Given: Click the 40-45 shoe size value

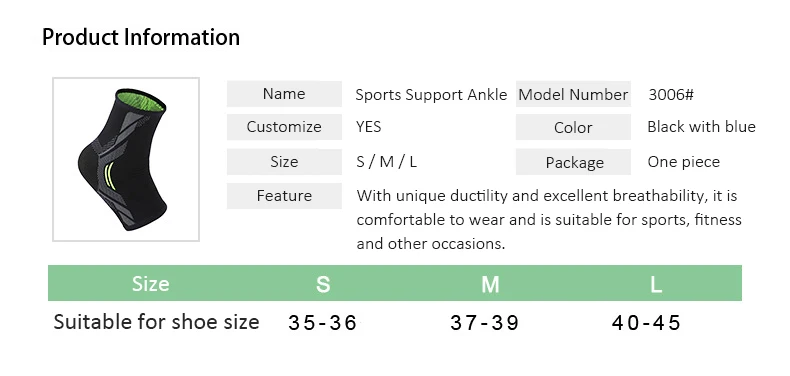Looking at the screenshot, I should [x=646, y=323].
